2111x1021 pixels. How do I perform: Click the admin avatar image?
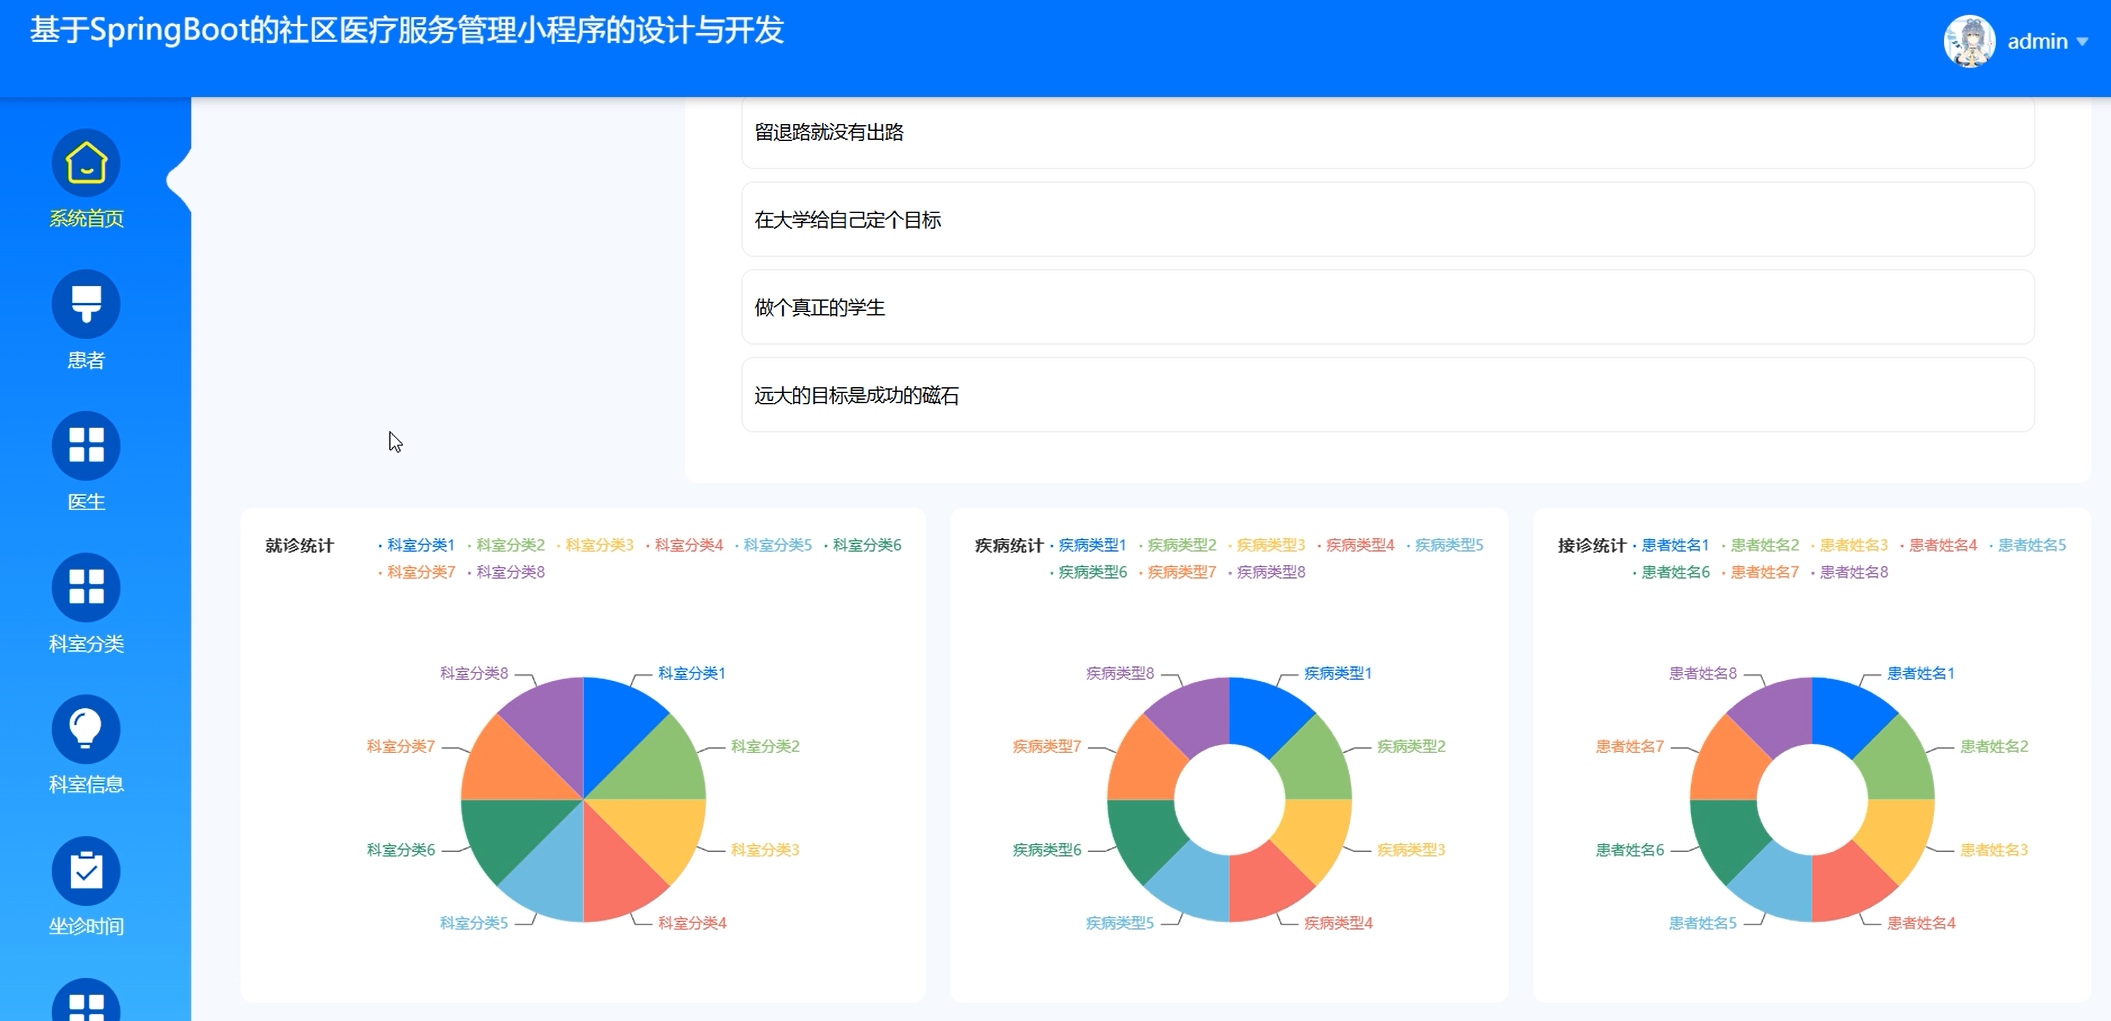pos(1969,41)
